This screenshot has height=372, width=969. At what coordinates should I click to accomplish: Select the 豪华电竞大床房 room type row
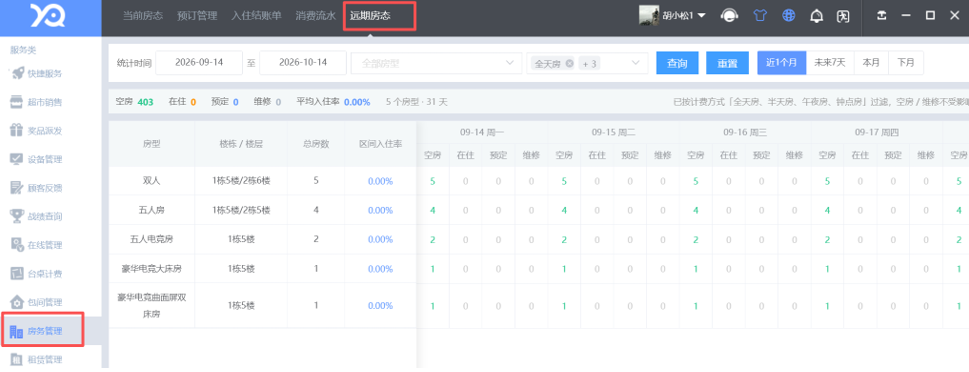tap(151, 269)
